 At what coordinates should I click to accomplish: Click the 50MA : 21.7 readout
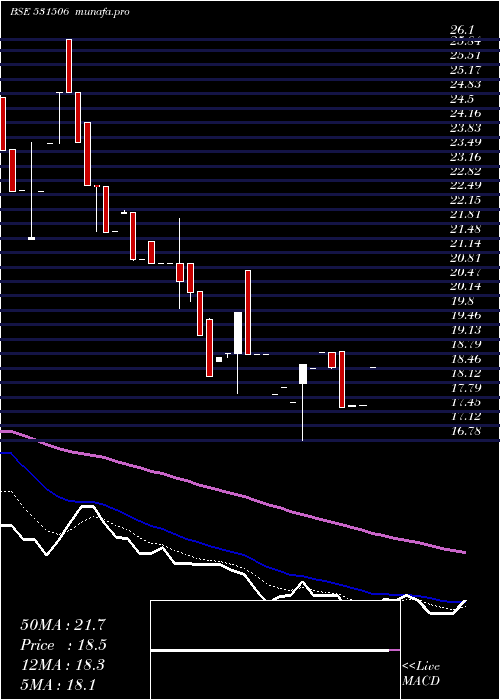pos(63,625)
